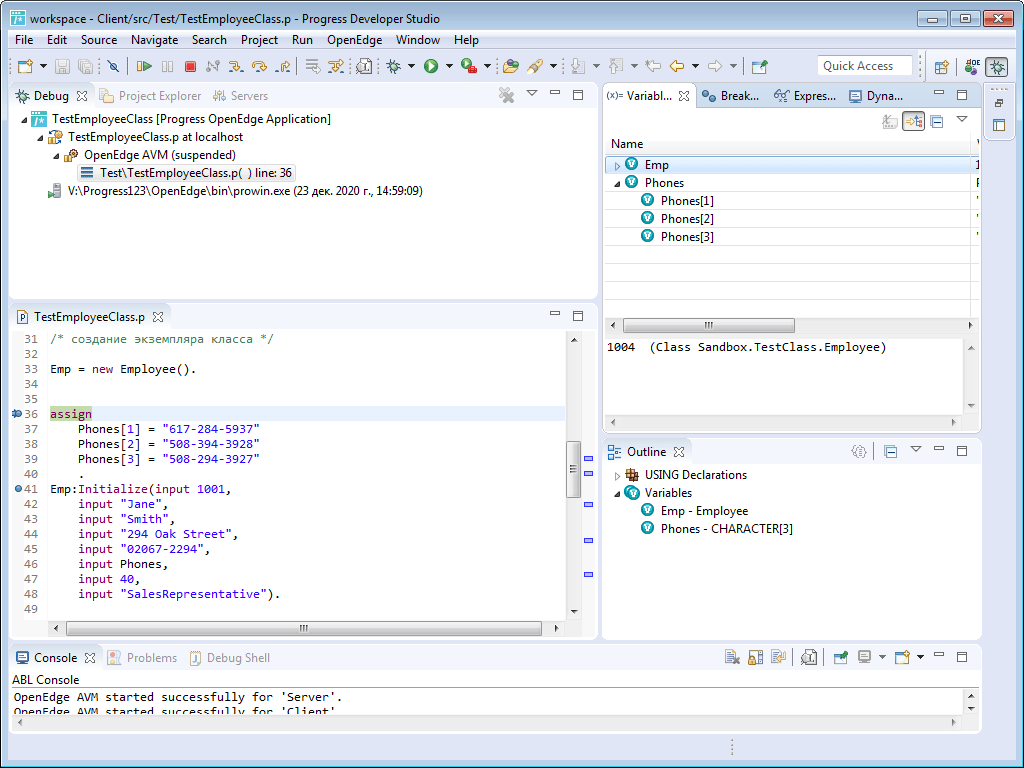
Task: Click Collapse All icon in Outline view
Action: tap(890, 451)
